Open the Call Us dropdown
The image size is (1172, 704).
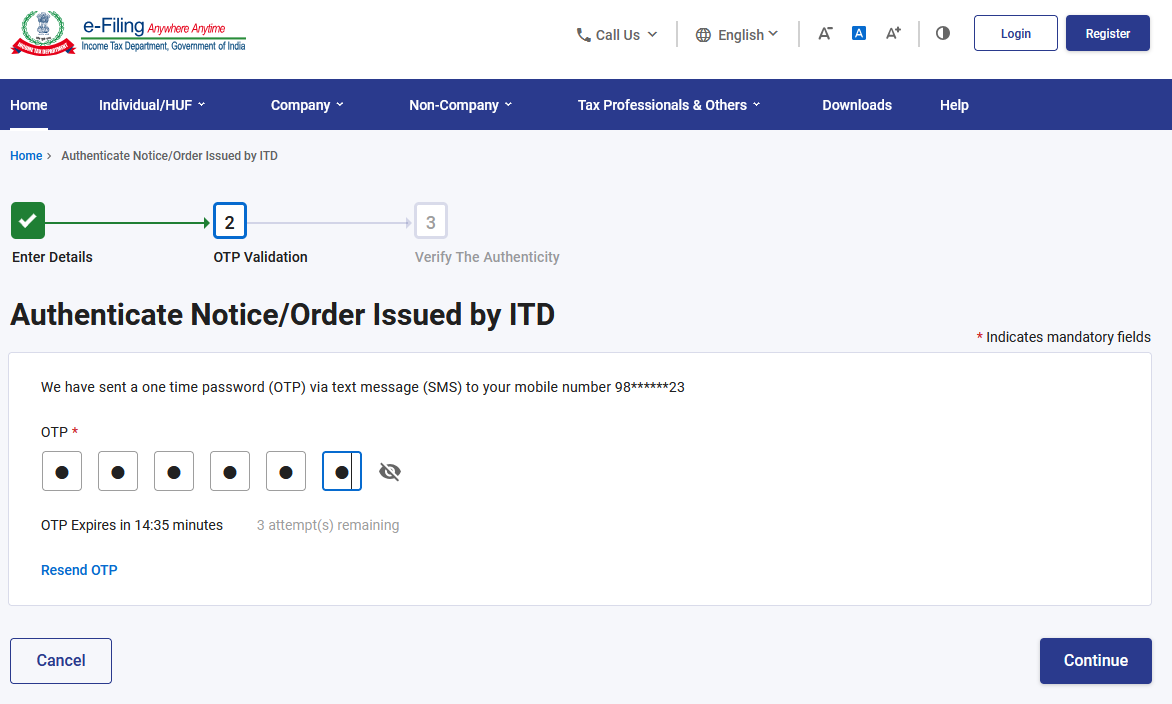617,34
